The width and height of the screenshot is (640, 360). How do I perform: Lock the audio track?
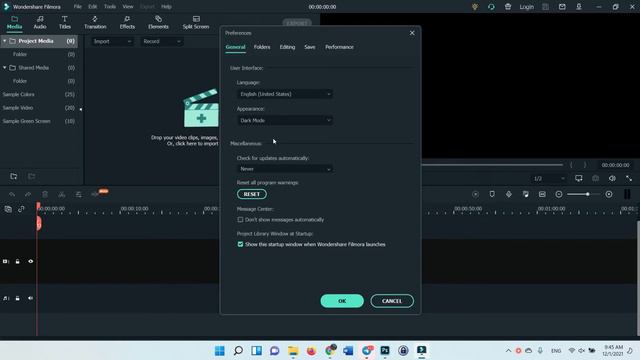pyautogui.click(x=18, y=298)
